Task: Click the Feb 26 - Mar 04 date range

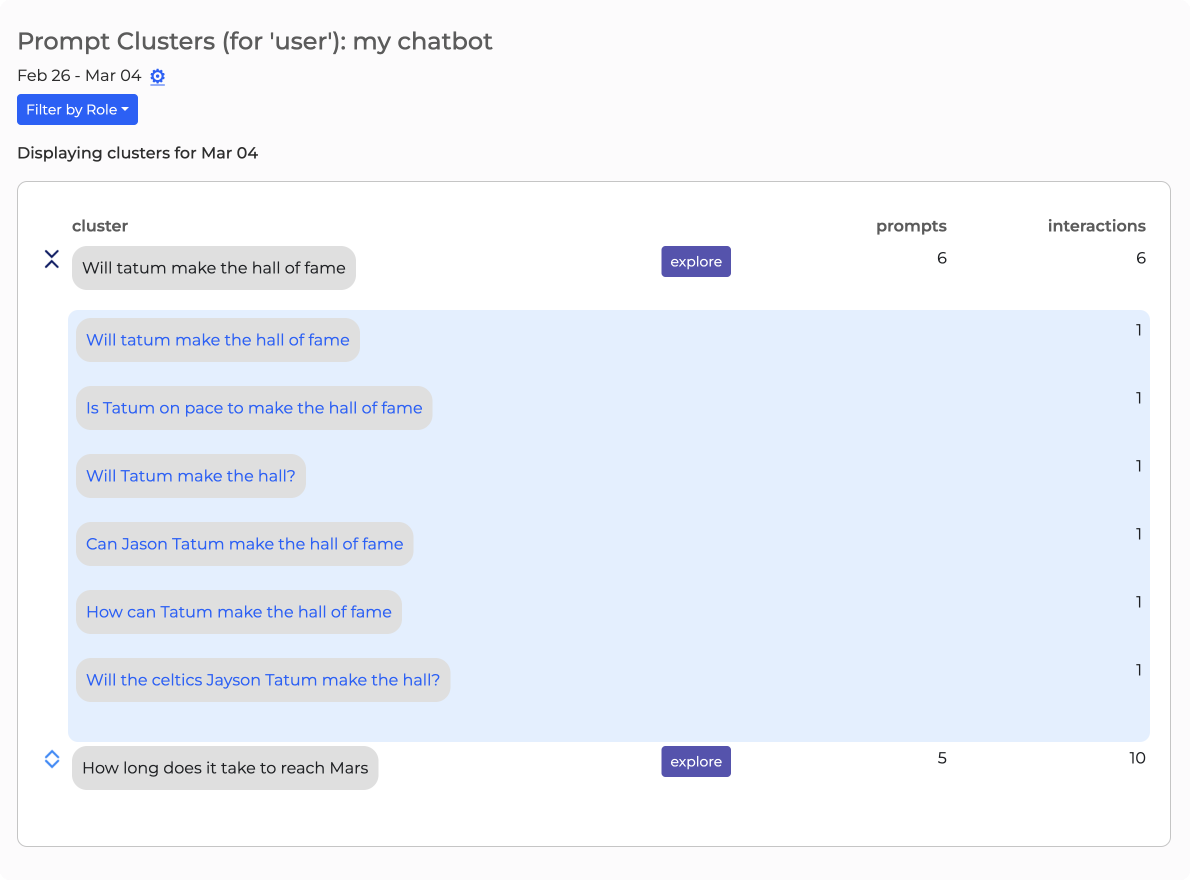Action: [x=79, y=76]
